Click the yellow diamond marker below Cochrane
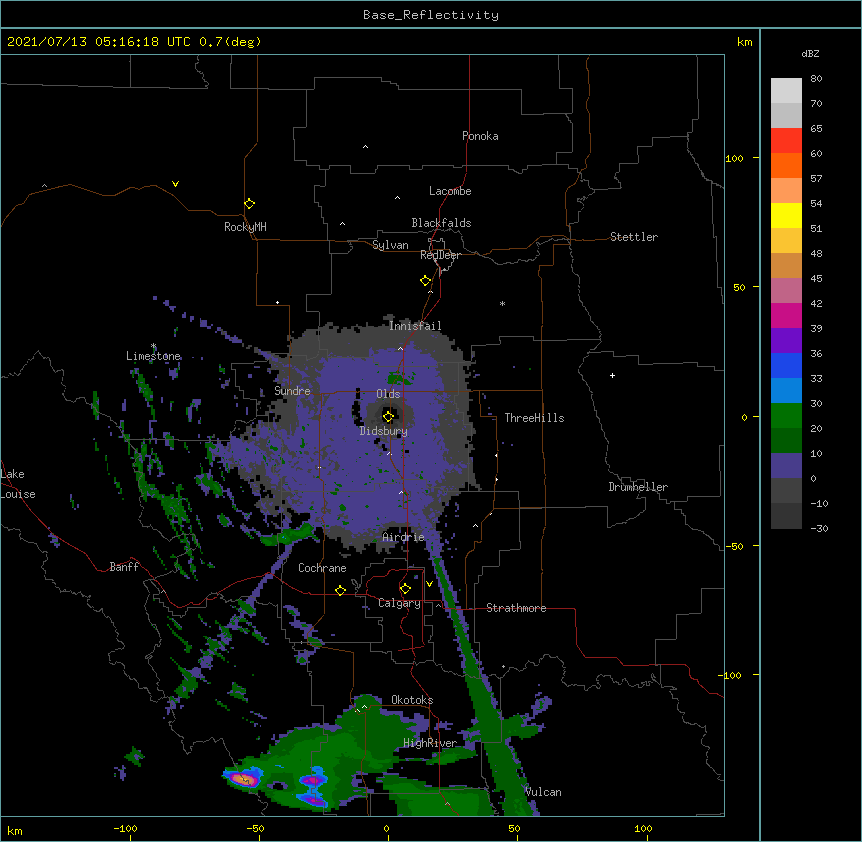The image size is (862, 842). (x=340, y=590)
